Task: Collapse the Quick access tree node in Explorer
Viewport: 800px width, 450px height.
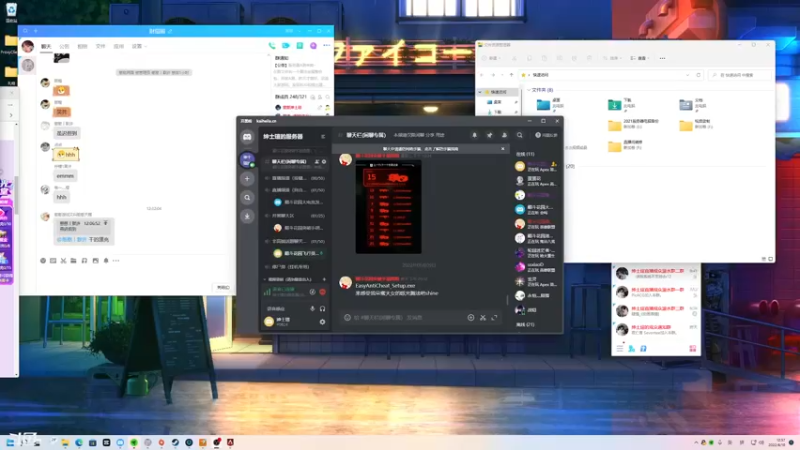Action: point(480,92)
